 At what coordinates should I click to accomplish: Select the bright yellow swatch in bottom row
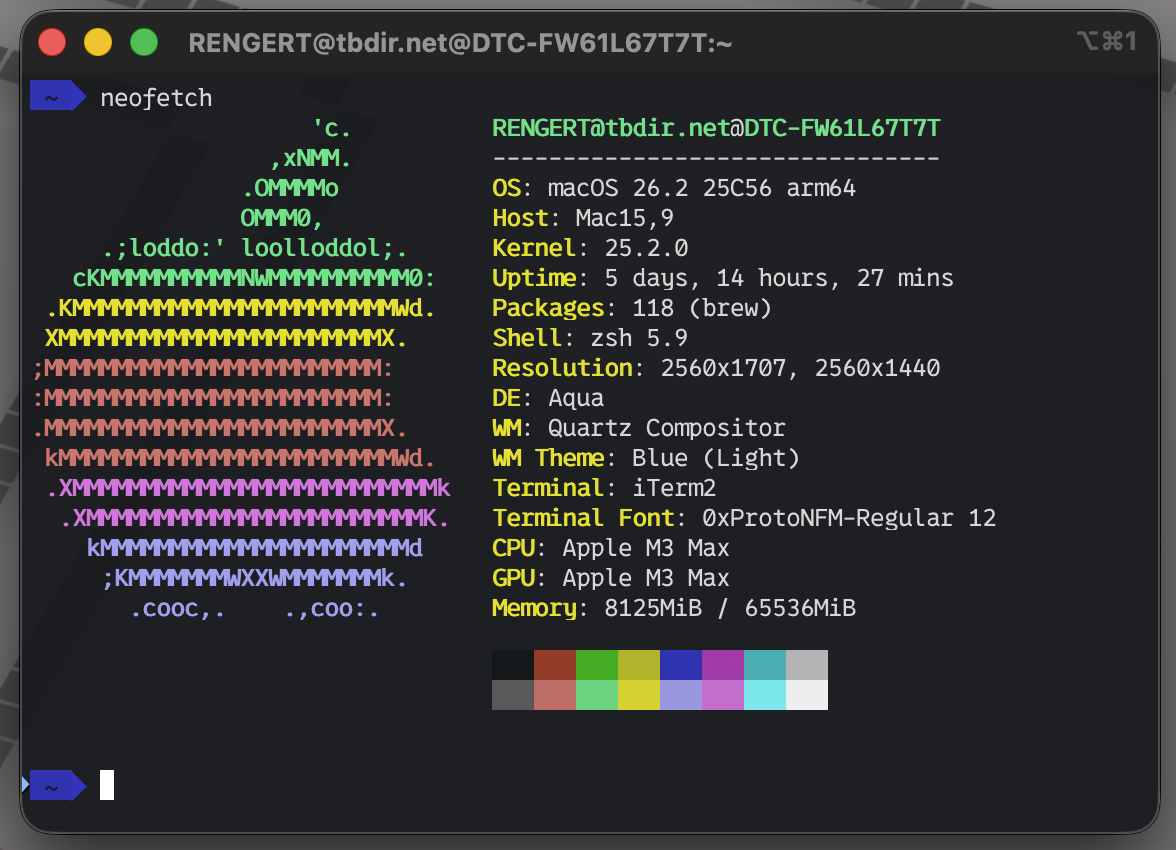pyautogui.click(x=638, y=695)
